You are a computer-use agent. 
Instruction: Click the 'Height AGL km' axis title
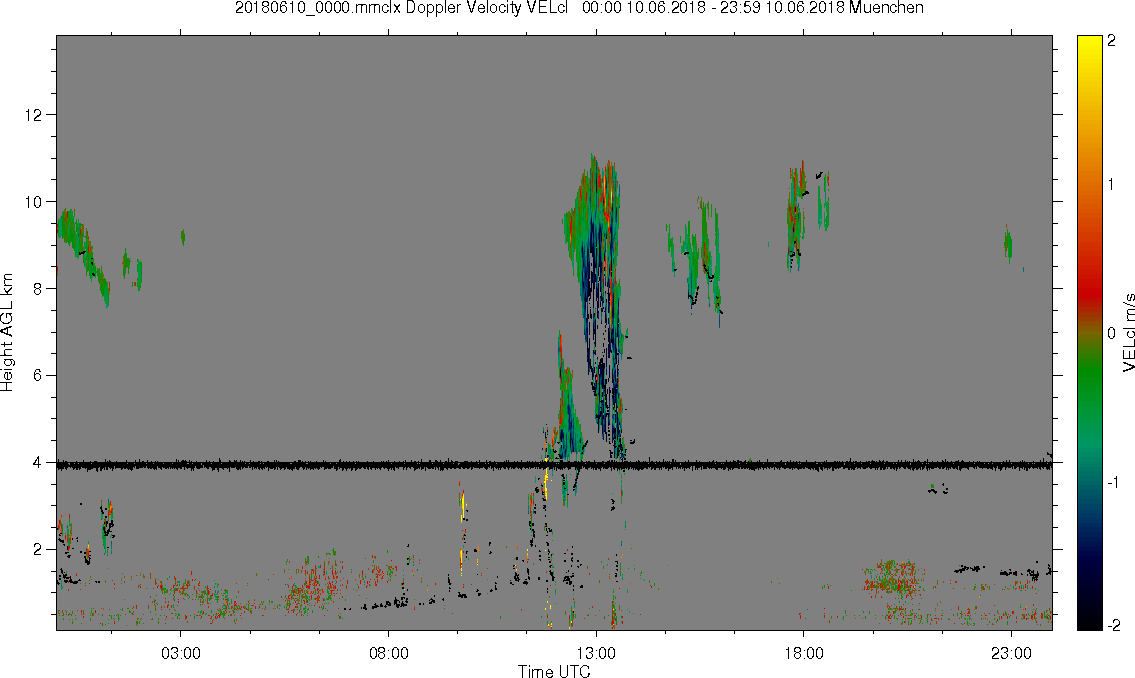click(x=7, y=332)
